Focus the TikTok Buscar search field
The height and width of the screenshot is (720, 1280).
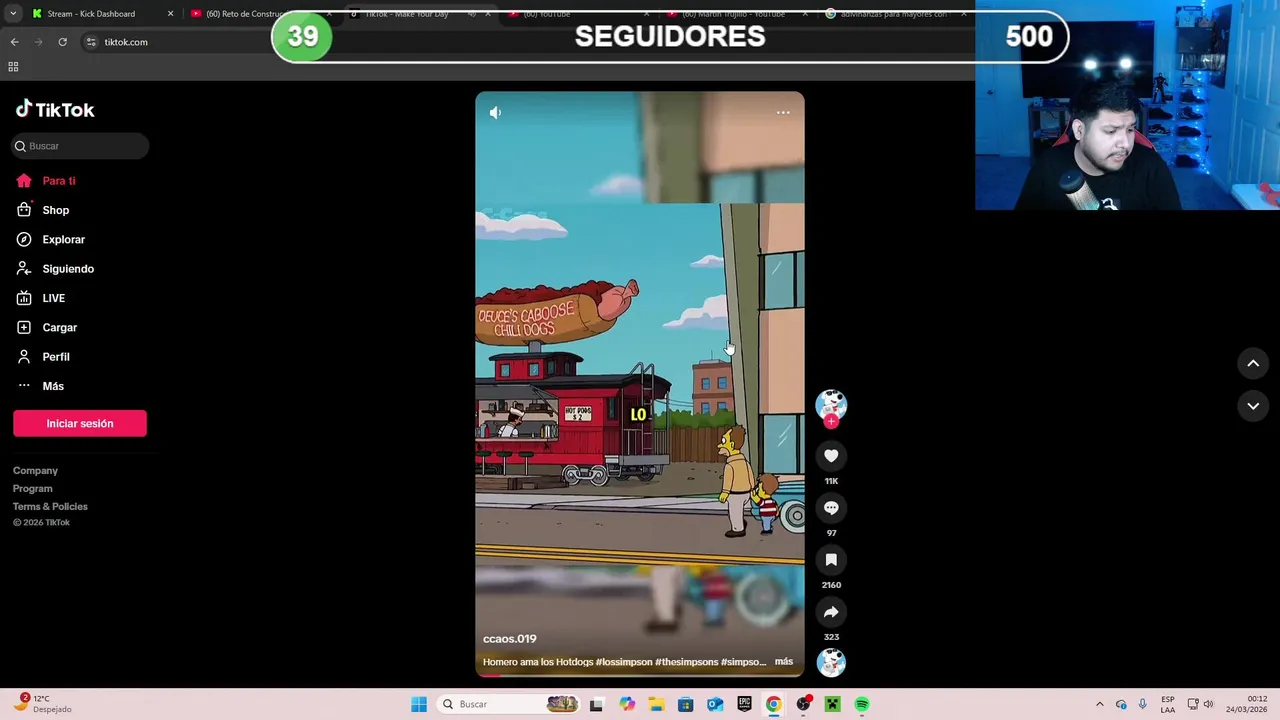(x=81, y=146)
